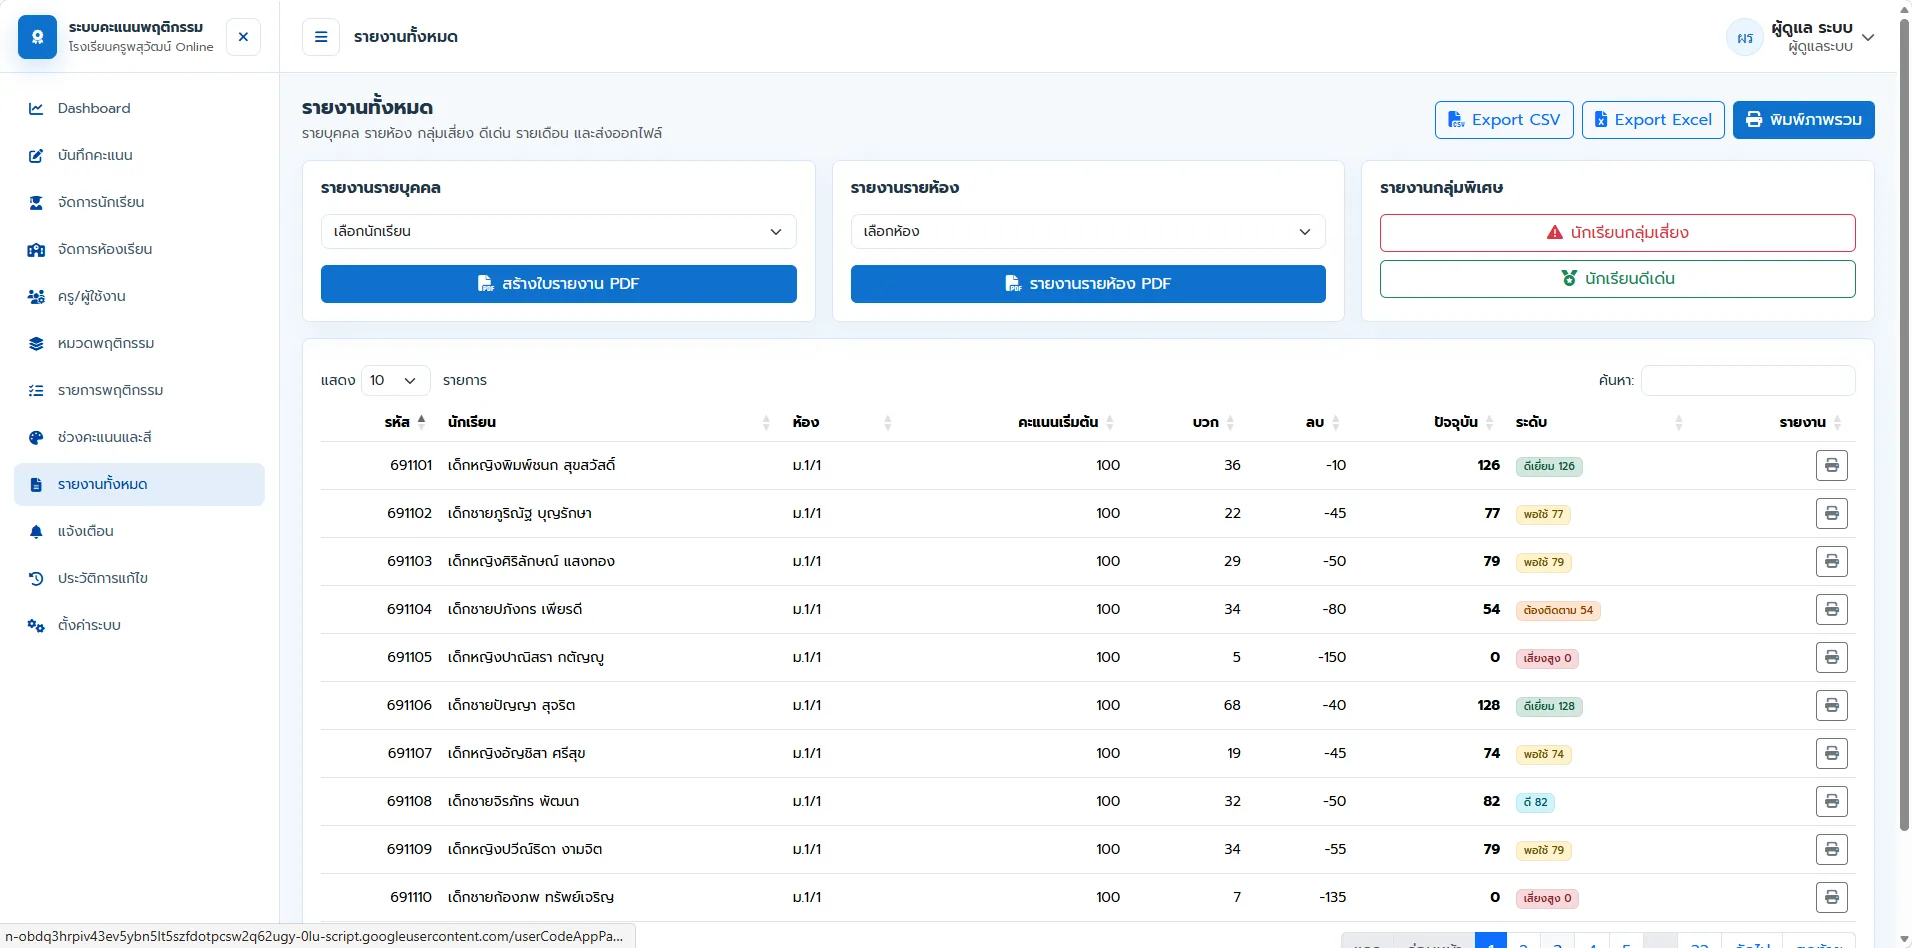The image size is (1912, 948).
Task: Open หมวดพฤติกรรม page
Action: pos(139,343)
